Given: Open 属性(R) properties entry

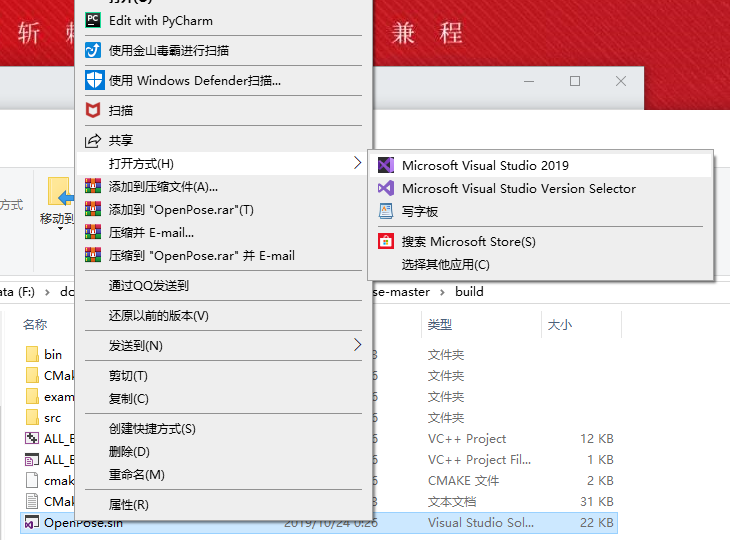Looking at the screenshot, I should click(128, 505).
